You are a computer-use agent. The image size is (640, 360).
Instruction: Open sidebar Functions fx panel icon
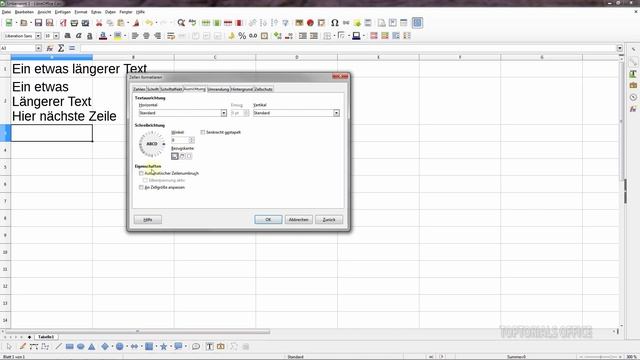click(633, 109)
